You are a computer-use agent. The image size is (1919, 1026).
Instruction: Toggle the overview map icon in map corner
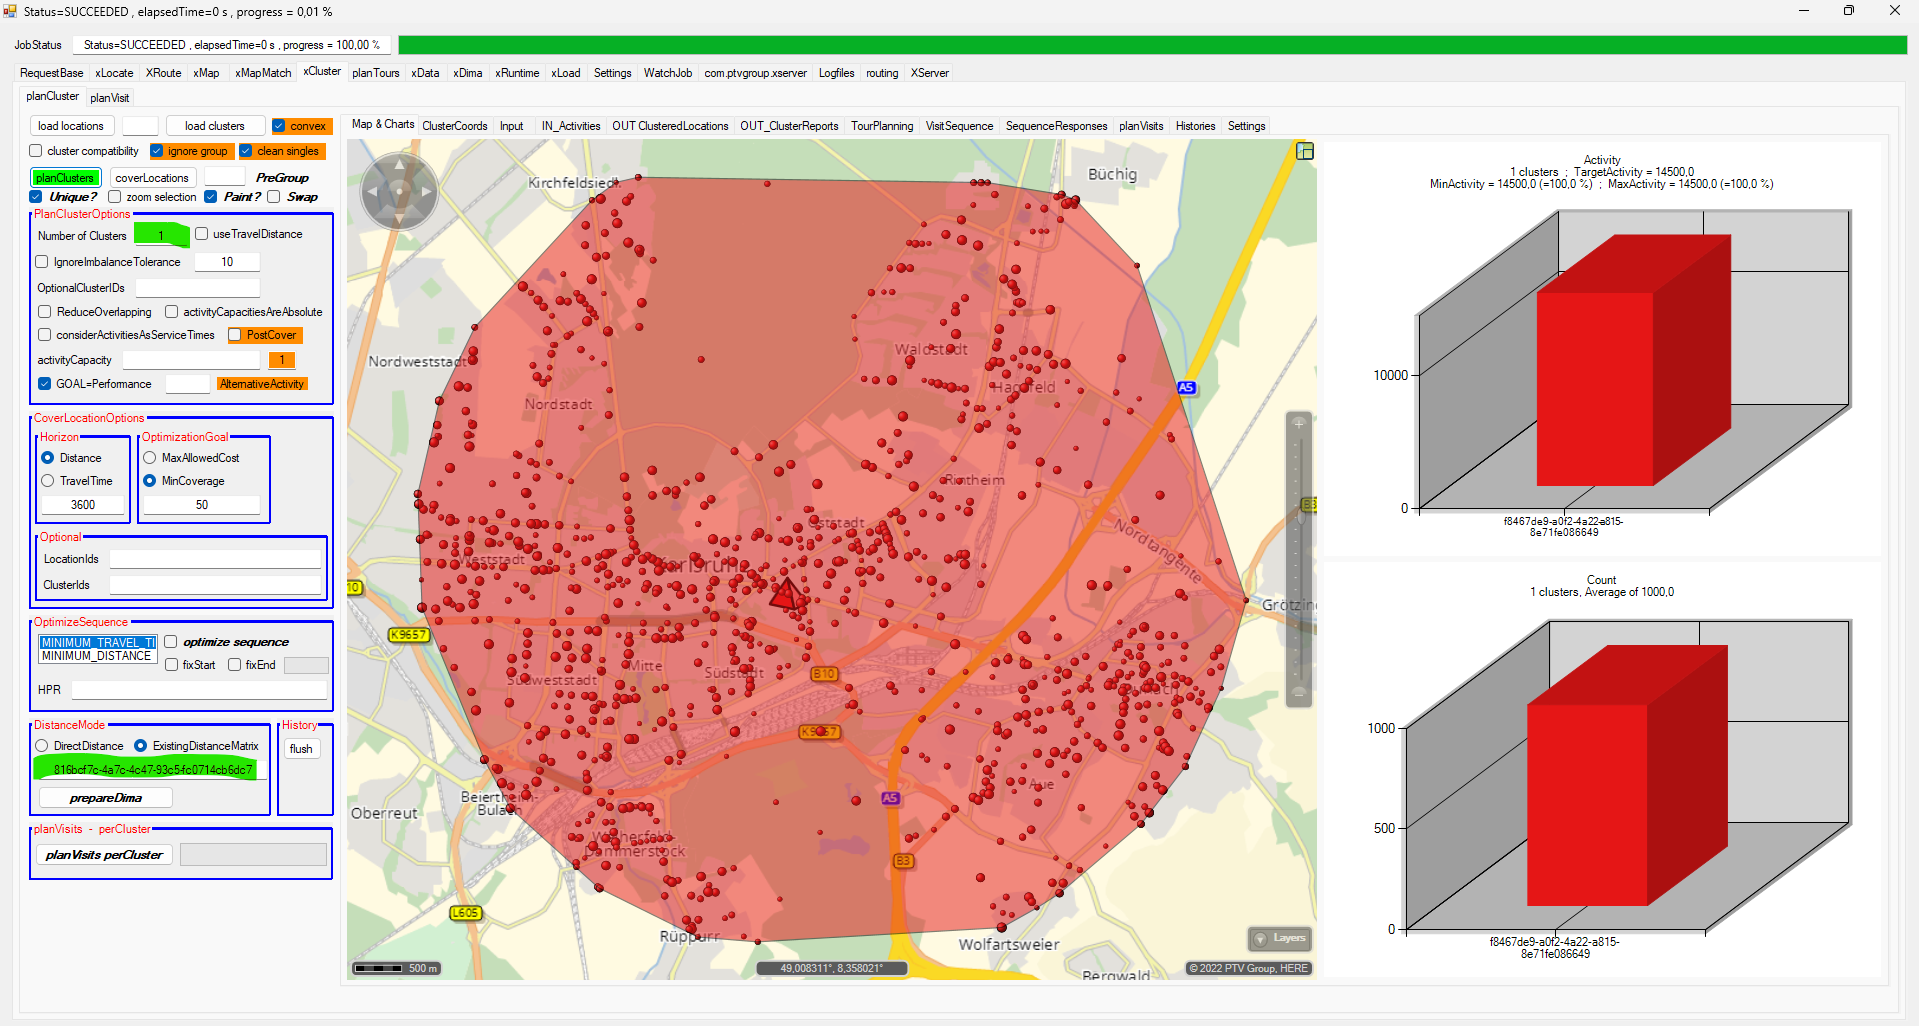click(1304, 151)
